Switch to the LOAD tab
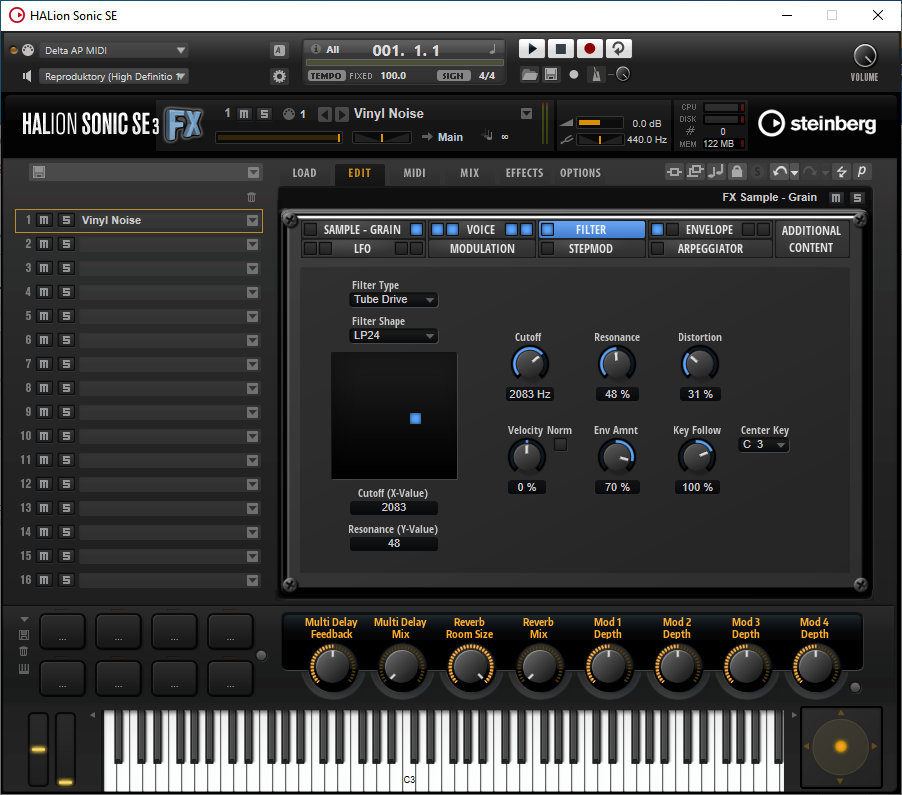 tap(304, 173)
